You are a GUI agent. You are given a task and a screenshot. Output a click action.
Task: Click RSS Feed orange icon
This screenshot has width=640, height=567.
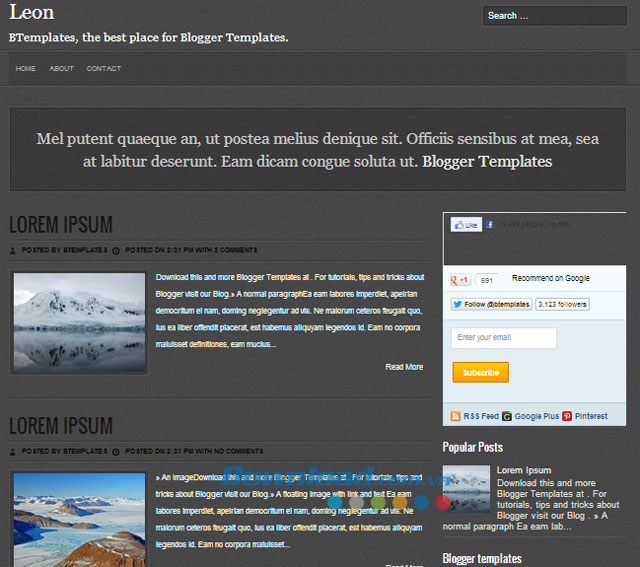tap(456, 416)
